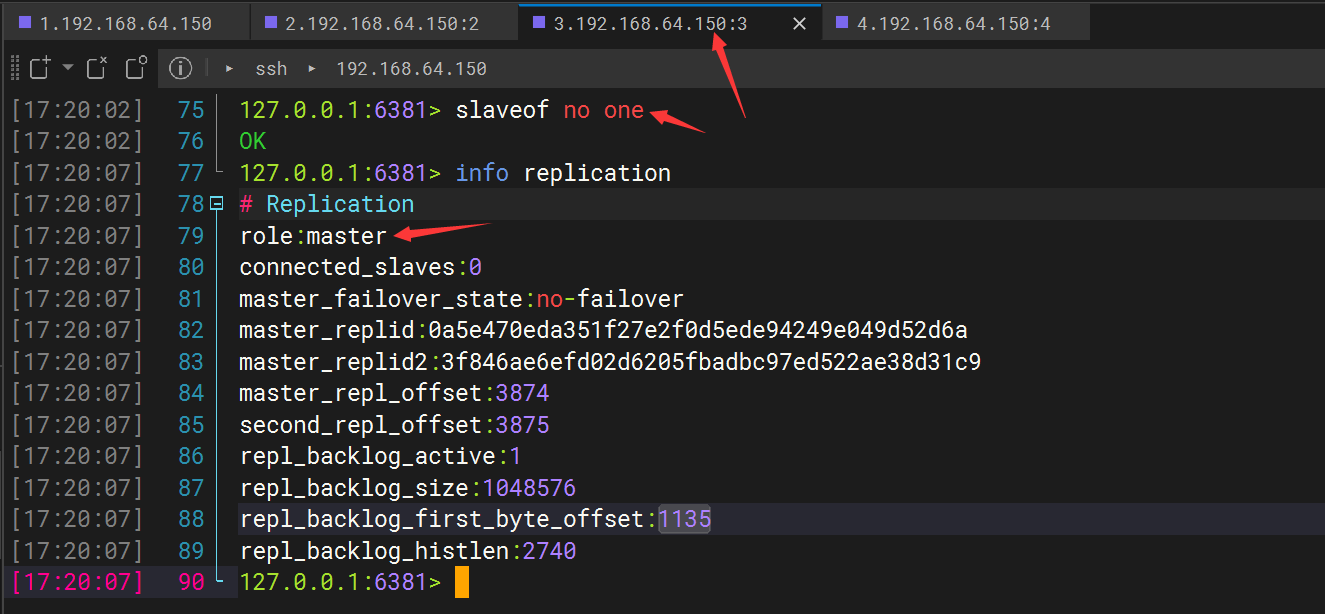This screenshot has width=1325, height=614.
Task: Click the ssh breadcrumb segment
Action: (x=271, y=69)
